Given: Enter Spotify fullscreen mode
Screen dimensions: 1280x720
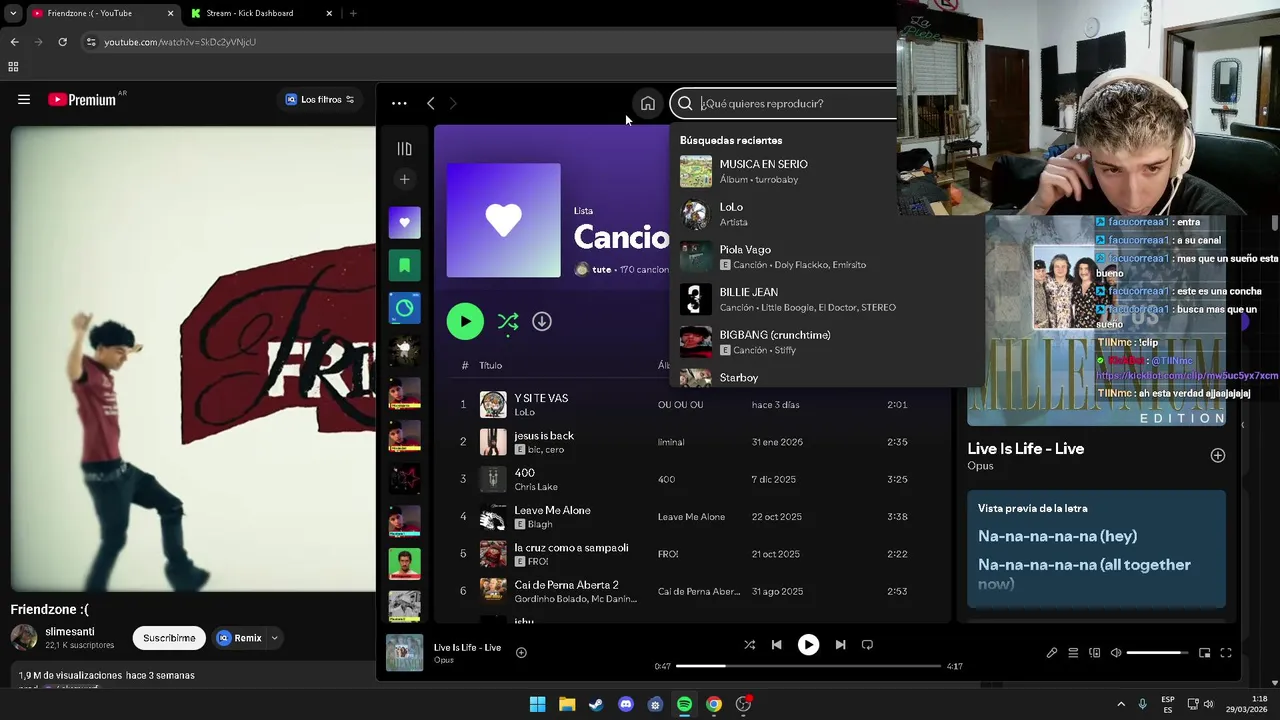Looking at the screenshot, I should pos(1226,653).
